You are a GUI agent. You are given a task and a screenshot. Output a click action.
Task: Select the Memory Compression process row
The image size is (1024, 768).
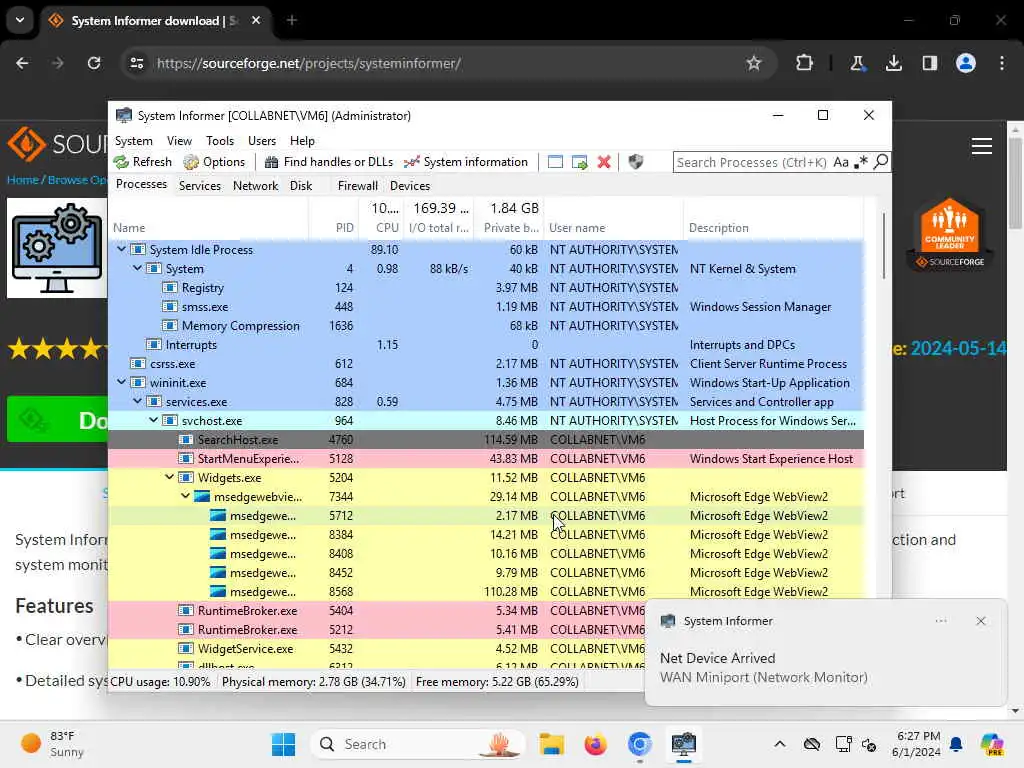[486, 325]
